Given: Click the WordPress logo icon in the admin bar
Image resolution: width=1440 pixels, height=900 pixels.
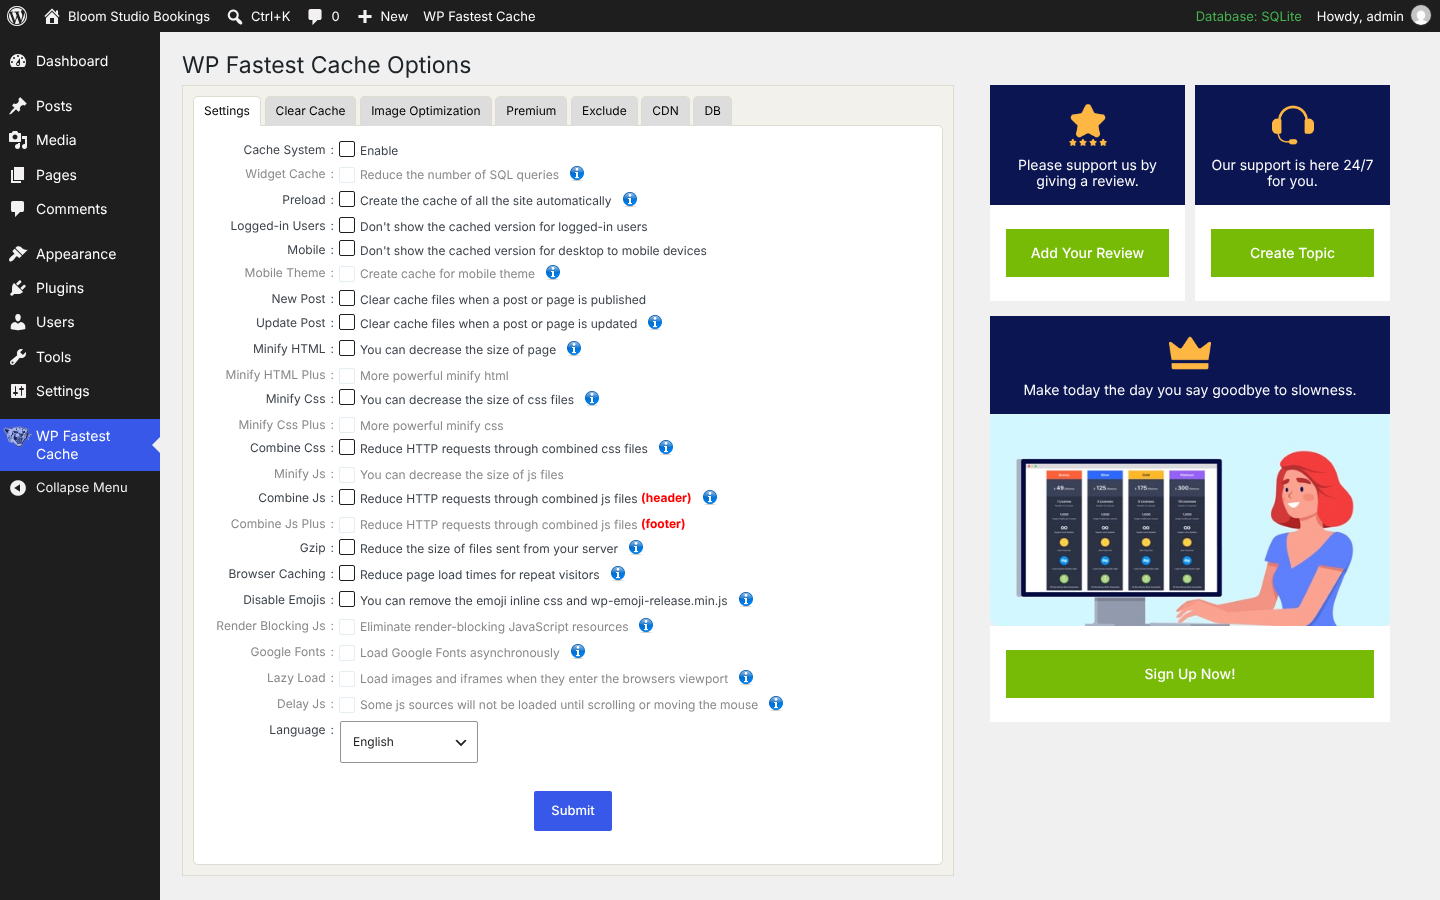Looking at the screenshot, I should pos(17,16).
